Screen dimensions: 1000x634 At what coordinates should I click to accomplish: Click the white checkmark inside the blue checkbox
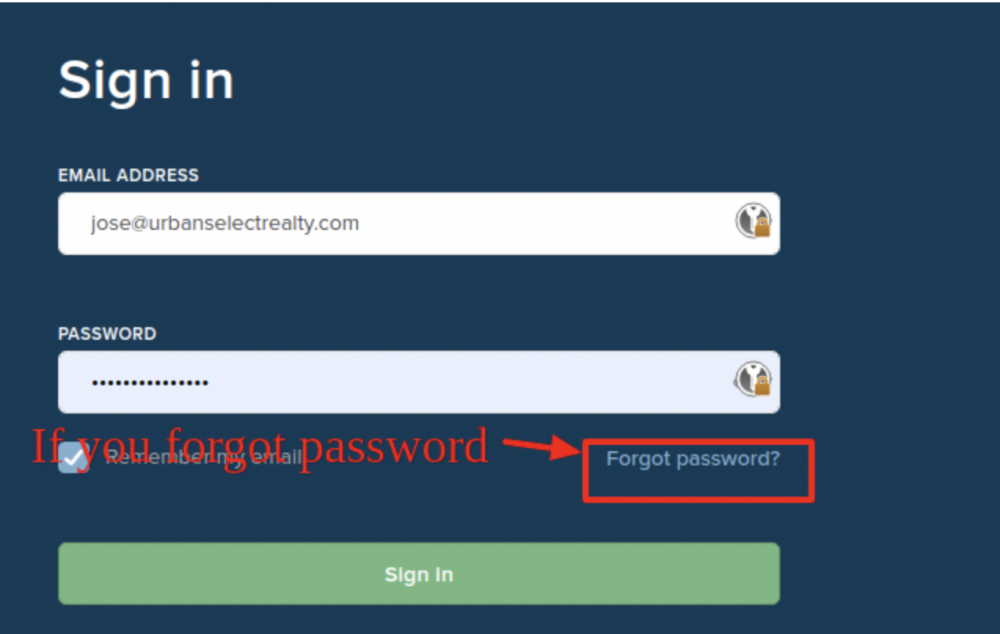pos(73,457)
